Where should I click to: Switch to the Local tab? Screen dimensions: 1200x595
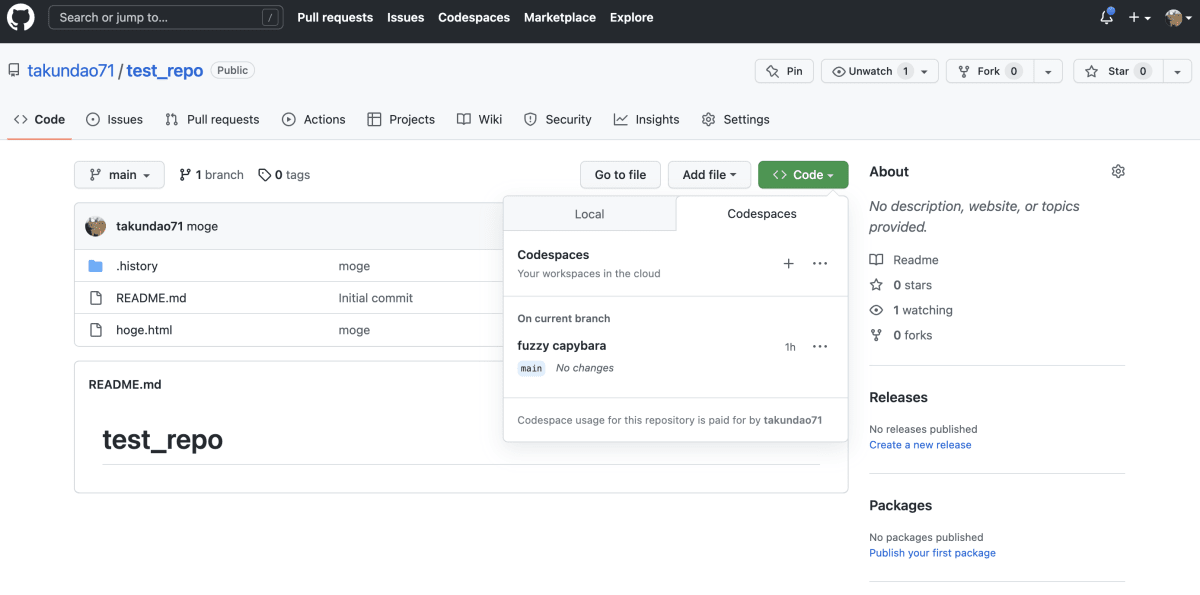tap(590, 214)
